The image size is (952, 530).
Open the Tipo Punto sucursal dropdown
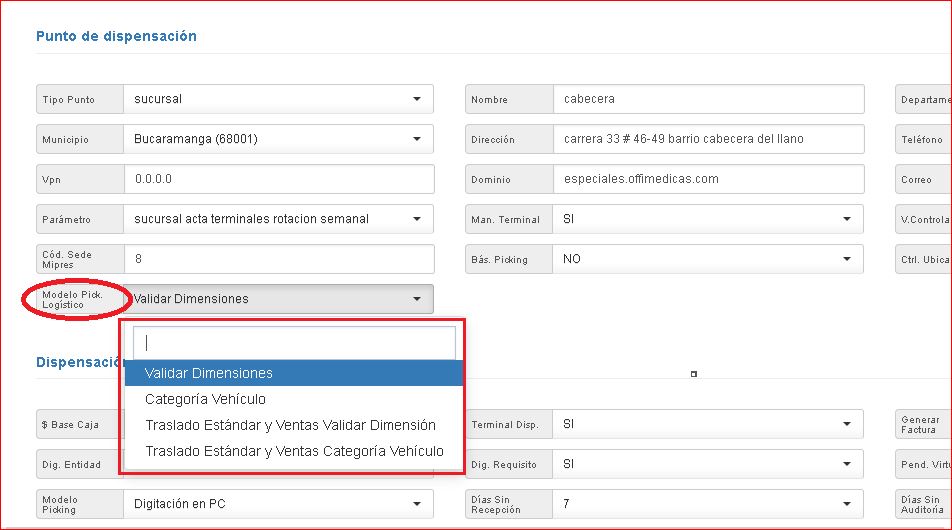click(x=278, y=99)
